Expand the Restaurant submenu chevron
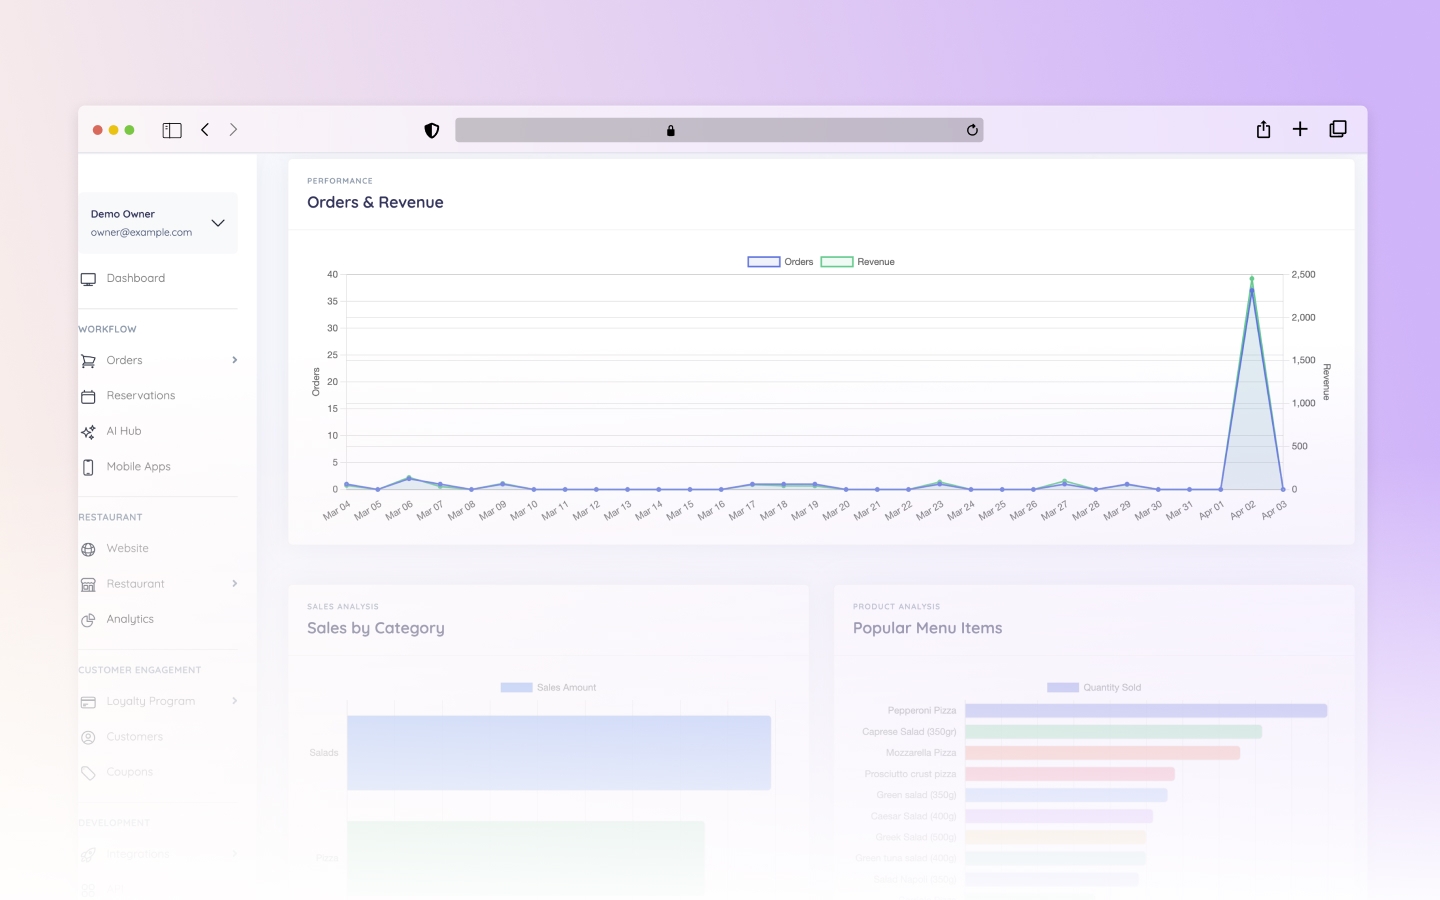Viewport: 1440px width, 900px height. (235, 584)
